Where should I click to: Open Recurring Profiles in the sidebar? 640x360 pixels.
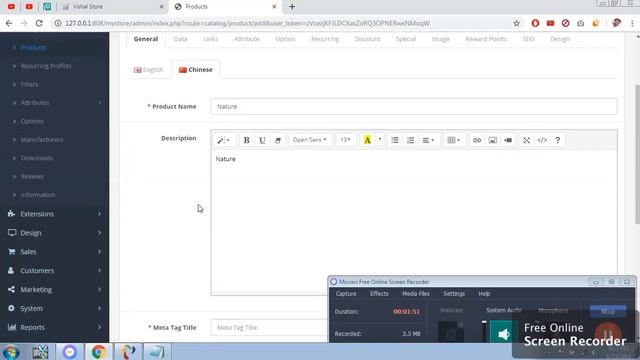[x=46, y=66]
